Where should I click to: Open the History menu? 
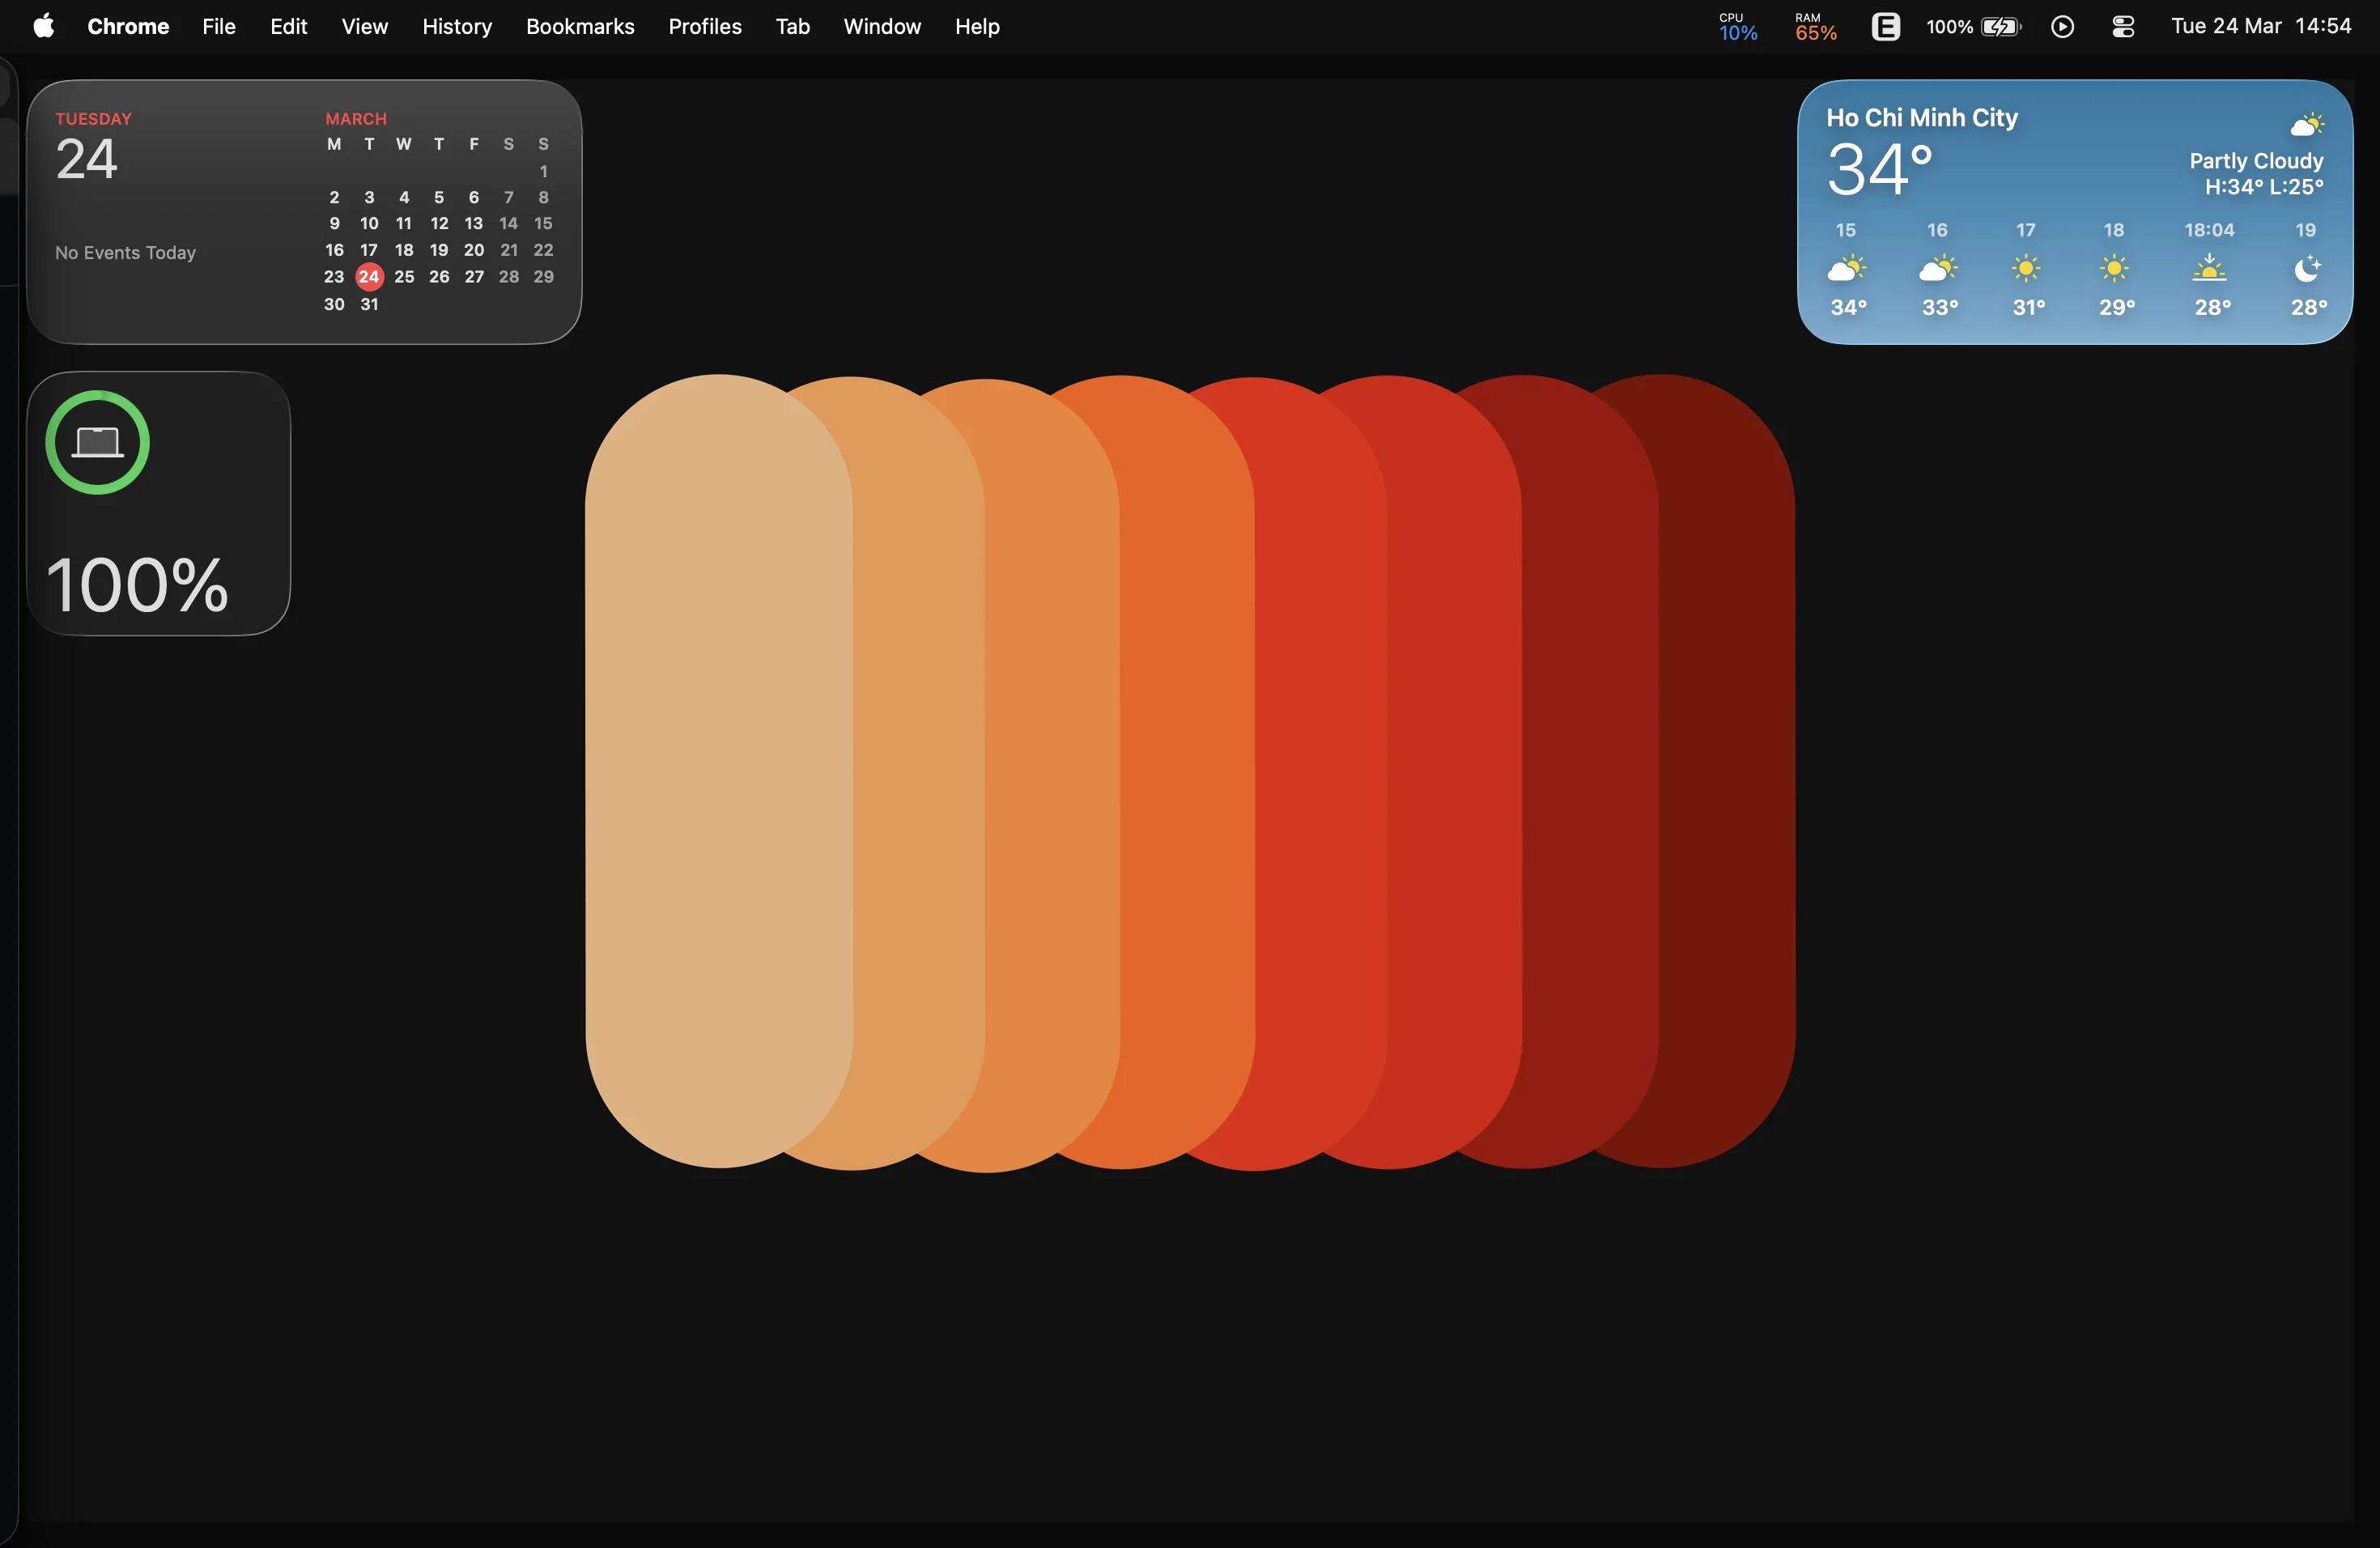(457, 26)
